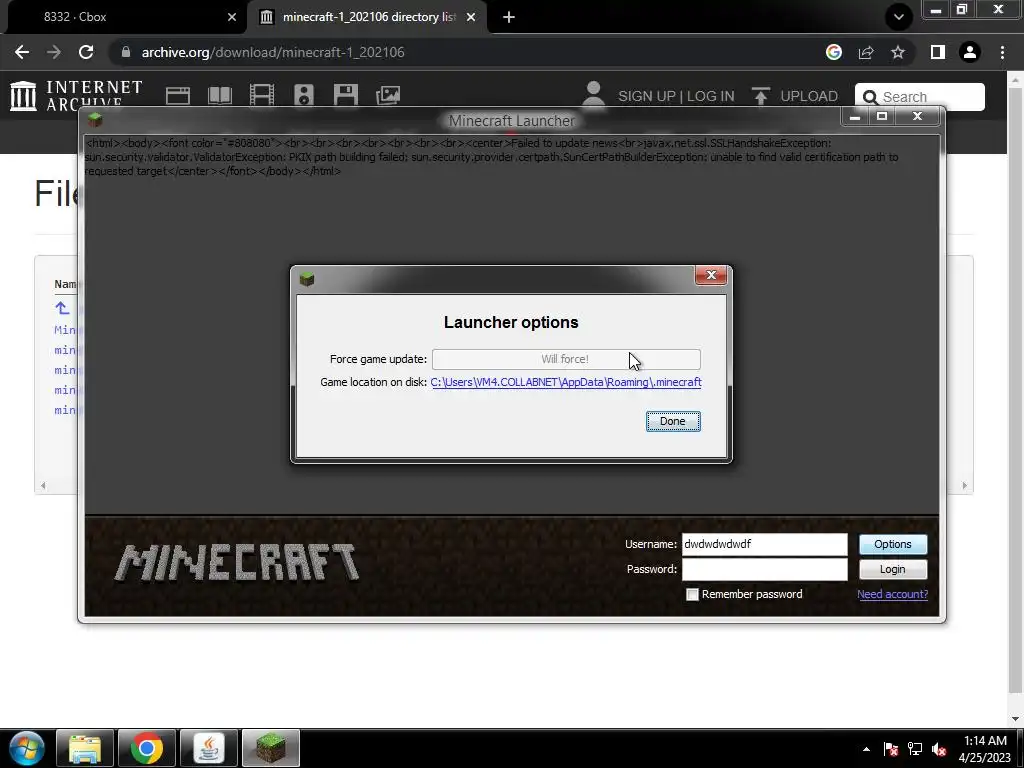Screen dimensions: 1024x768
Task: Open a new browser tab
Action: click(509, 17)
